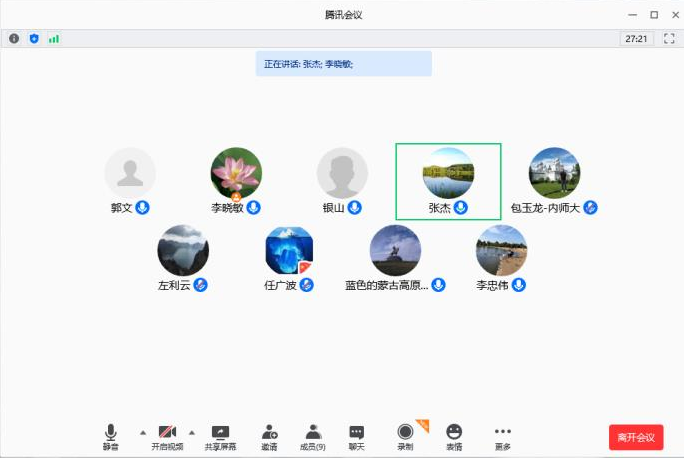Image resolution: width=684 pixels, height=458 pixels.
Task: Click the 27:21 meeting timer
Action: [636, 38]
